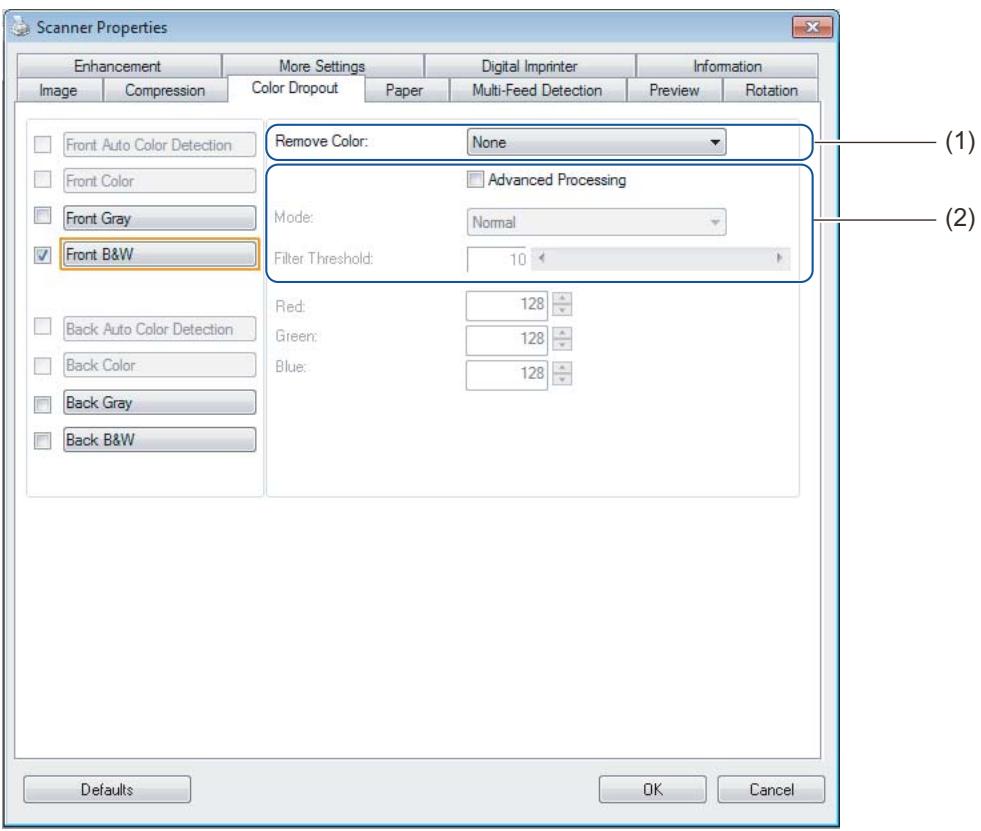Open the Mode dropdown set to Normal
Viewport: 981px width, 831px height.
[596, 222]
